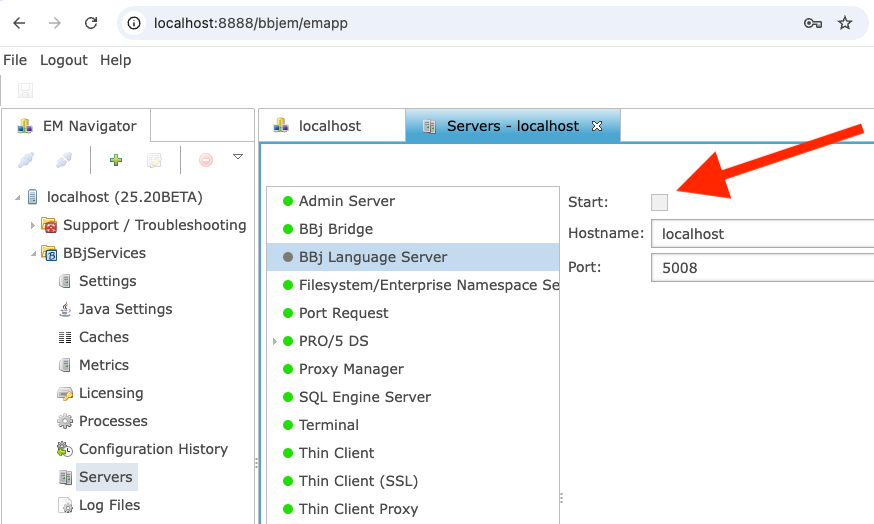The image size is (874, 524).
Task: Click the browser address bar URL
Action: [251, 23]
